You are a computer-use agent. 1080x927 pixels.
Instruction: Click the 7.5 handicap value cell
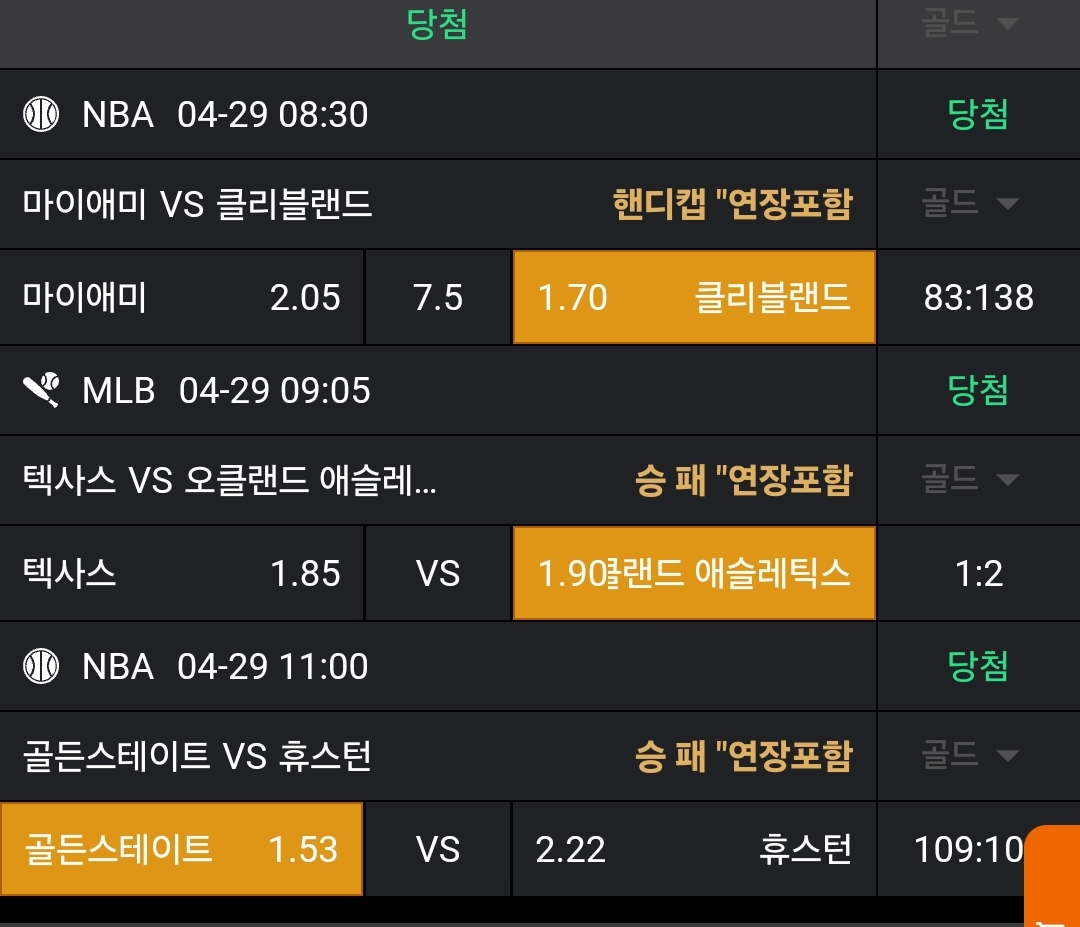pos(438,298)
